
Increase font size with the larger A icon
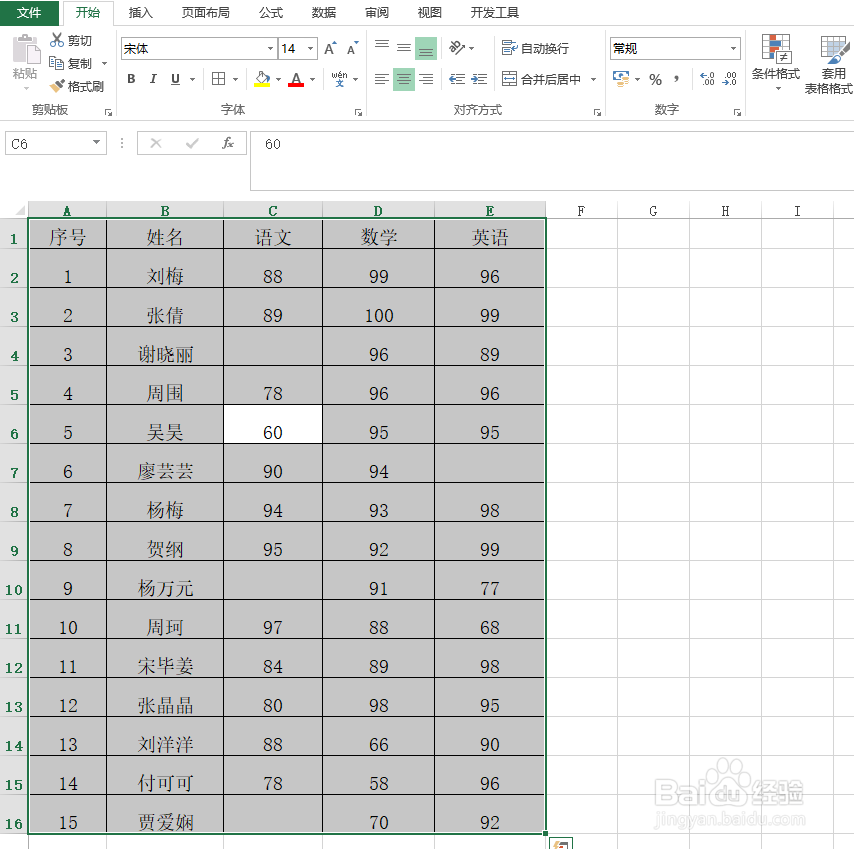pyautogui.click(x=330, y=48)
